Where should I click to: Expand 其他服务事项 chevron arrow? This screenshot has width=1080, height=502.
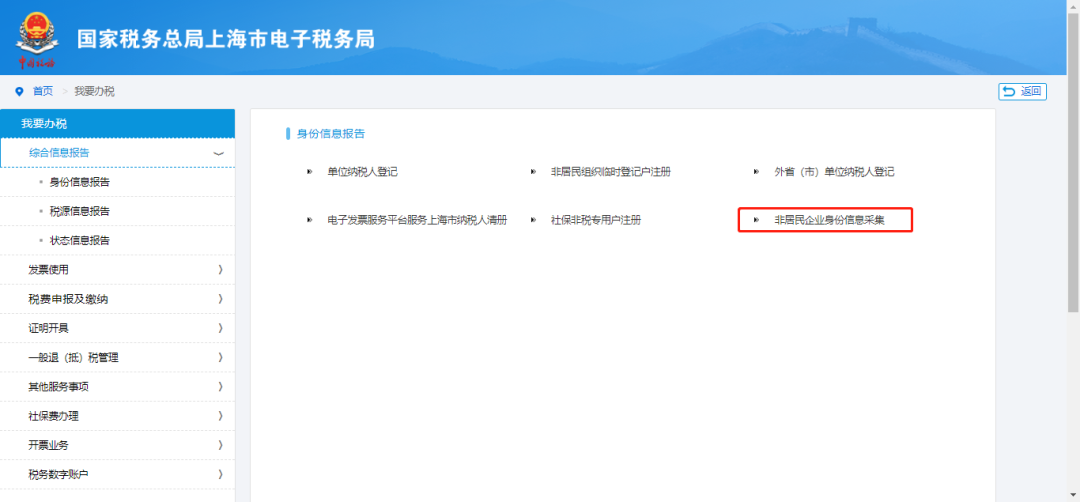[x=220, y=386]
